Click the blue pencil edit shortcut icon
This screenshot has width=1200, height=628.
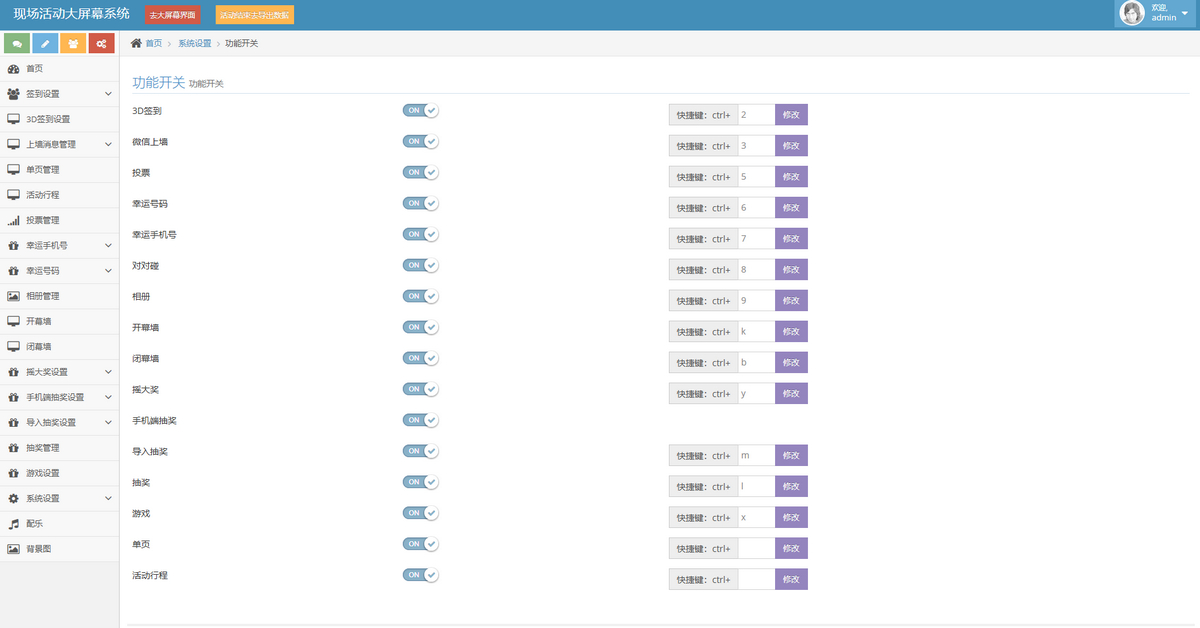[45, 44]
